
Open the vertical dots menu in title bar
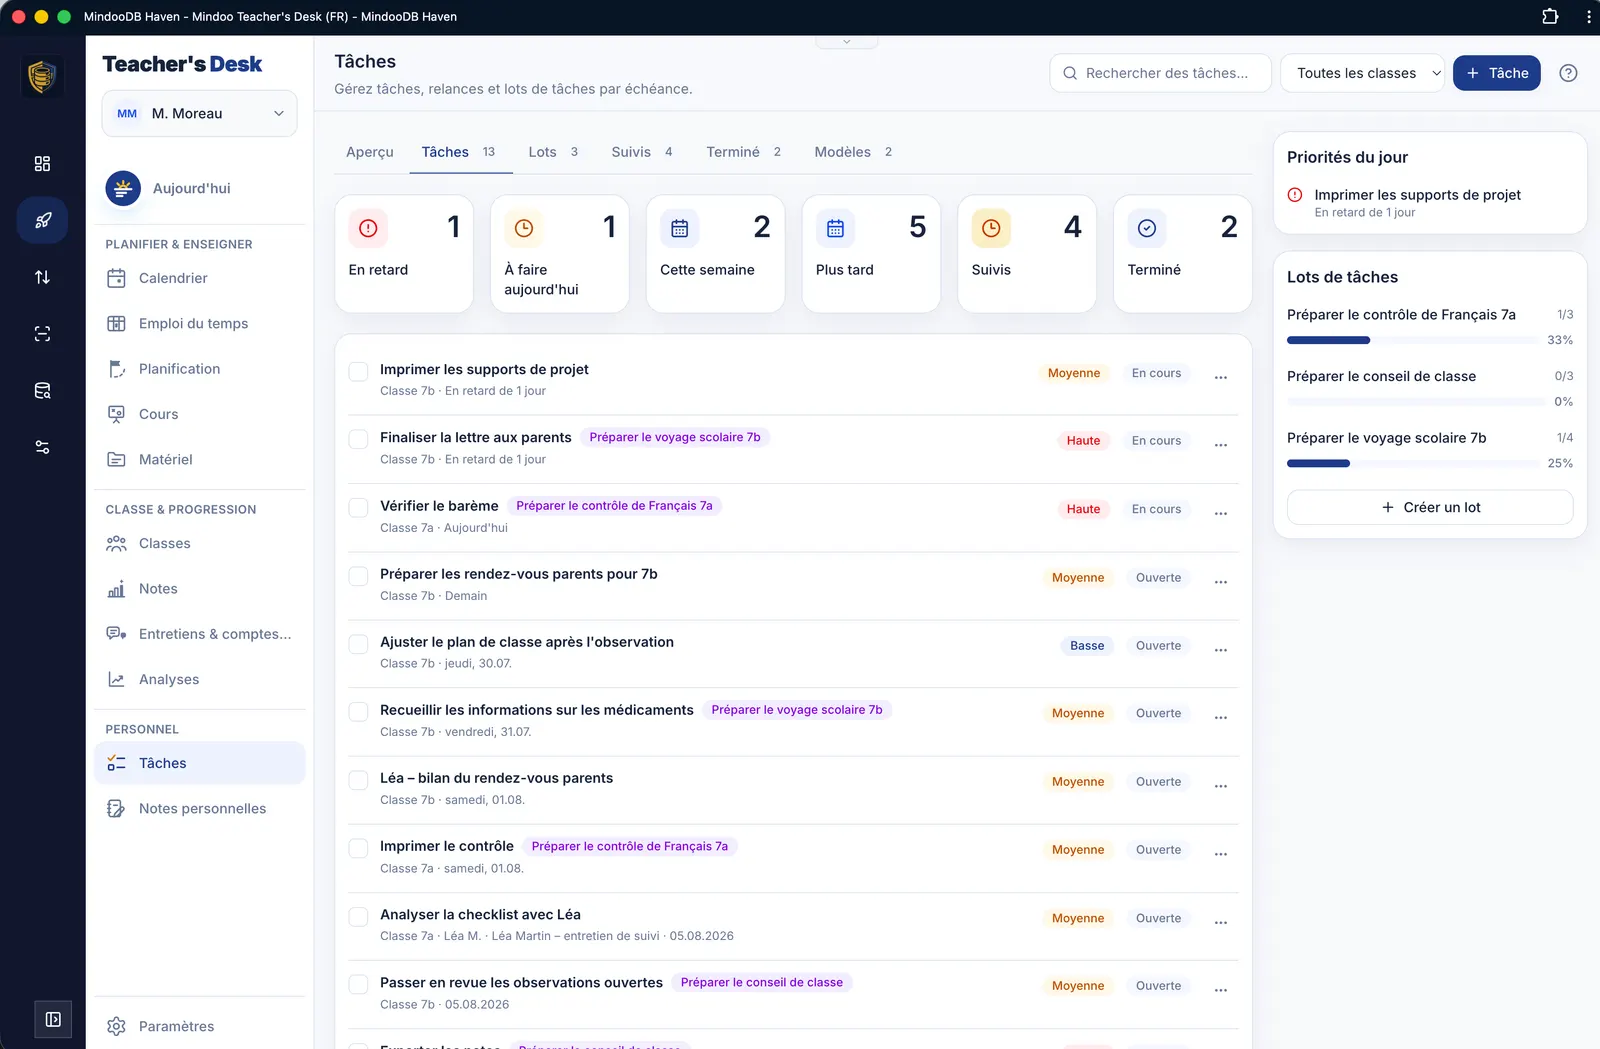pos(1588,16)
